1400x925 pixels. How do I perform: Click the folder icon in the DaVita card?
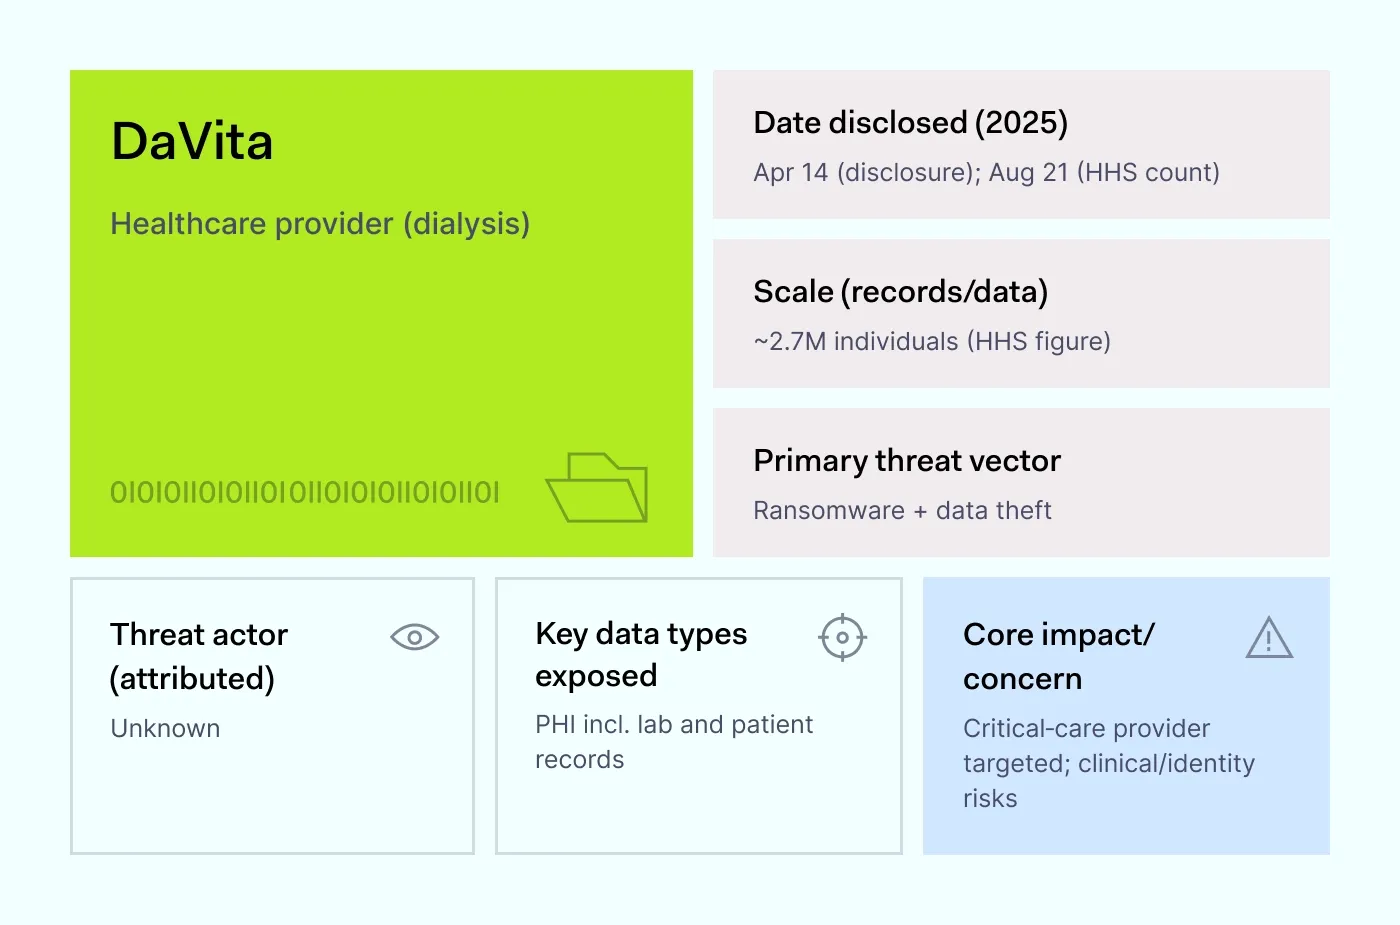[597, 488]
